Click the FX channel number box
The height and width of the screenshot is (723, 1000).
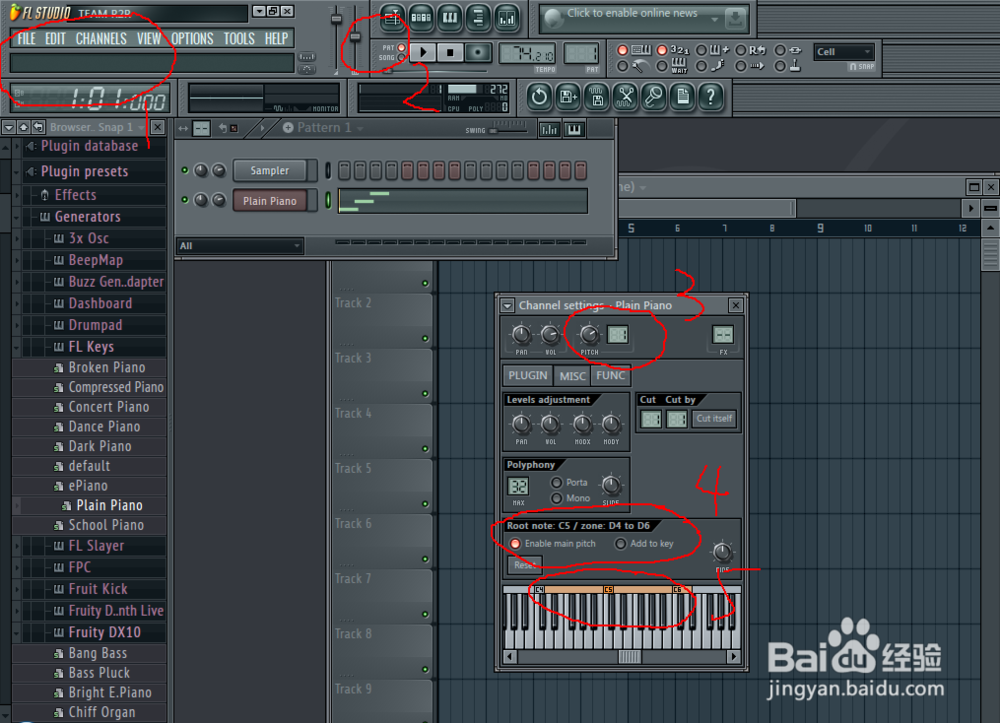(723, 334)
